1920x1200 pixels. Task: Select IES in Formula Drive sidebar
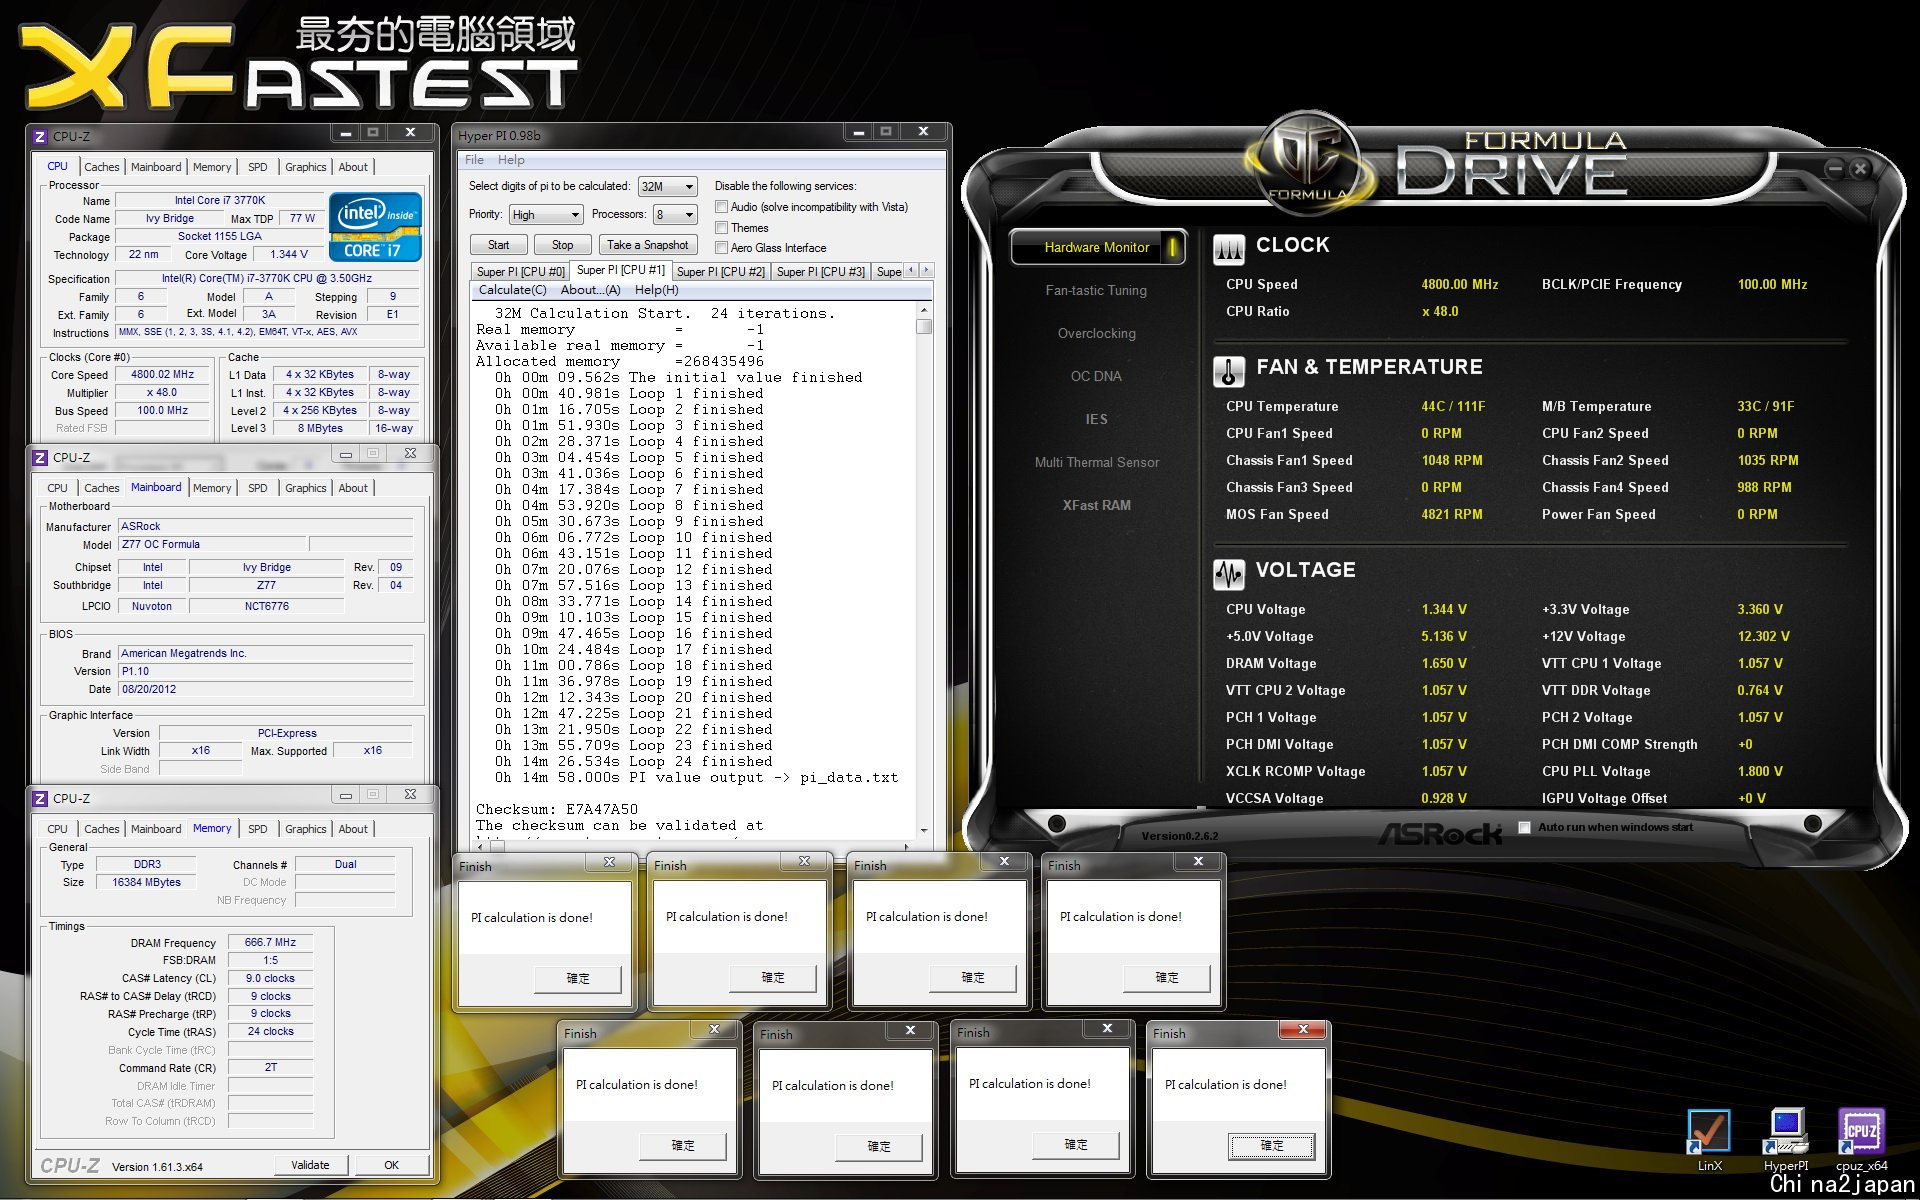click(1096, 419)
